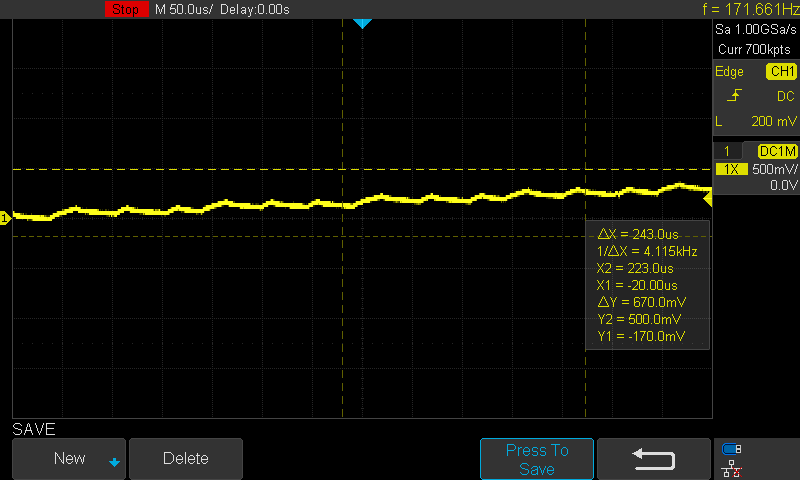
Task: Click the ΔX = 243.0us cursor reading
Action: pos(638,234)
